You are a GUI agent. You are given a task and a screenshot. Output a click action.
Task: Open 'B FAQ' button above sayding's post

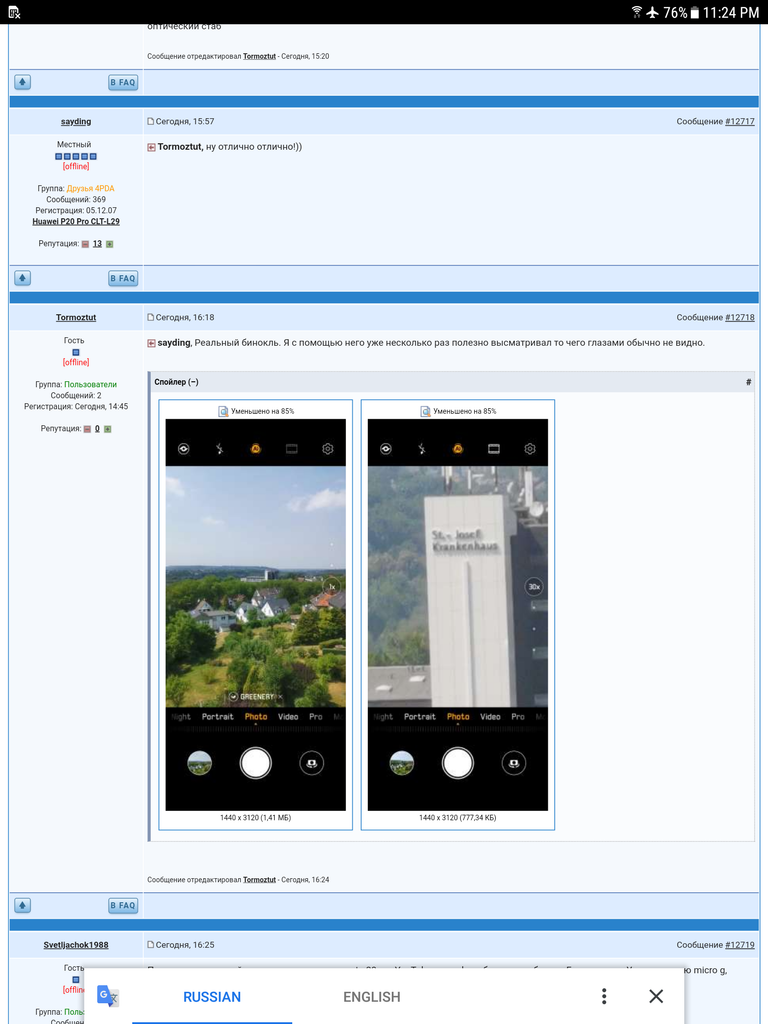point(123,82)
